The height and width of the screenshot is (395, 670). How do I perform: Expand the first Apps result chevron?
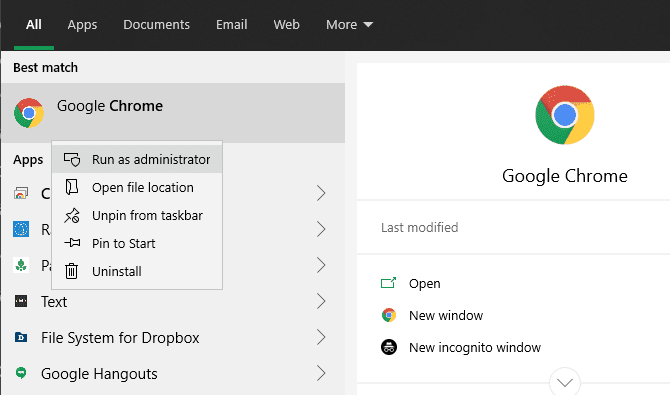(x=321, y=193)
